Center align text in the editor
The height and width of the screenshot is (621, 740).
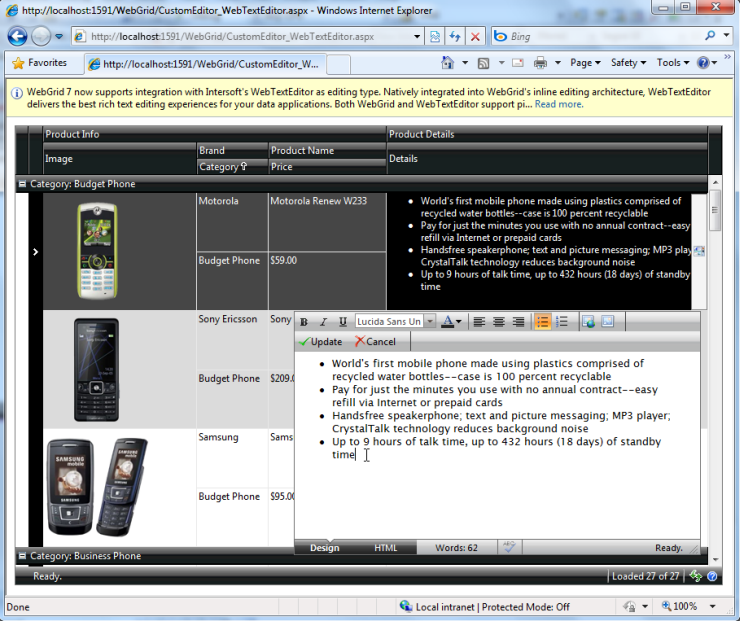point(498,322)
